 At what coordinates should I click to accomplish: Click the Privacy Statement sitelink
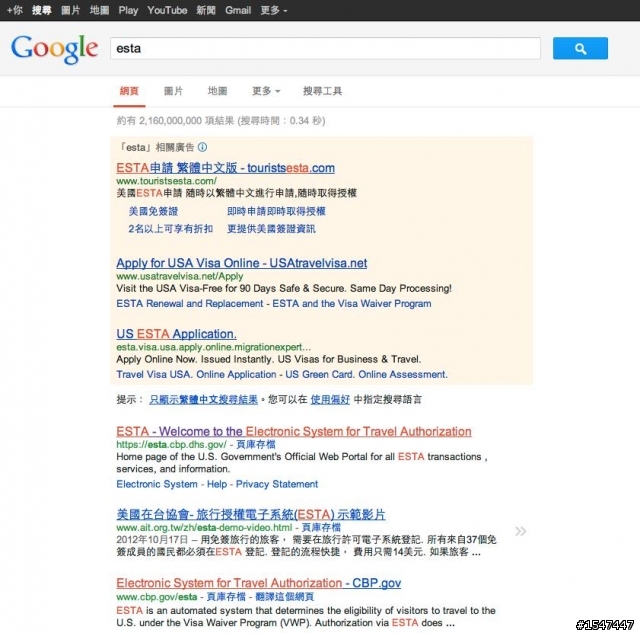(277, 484)
